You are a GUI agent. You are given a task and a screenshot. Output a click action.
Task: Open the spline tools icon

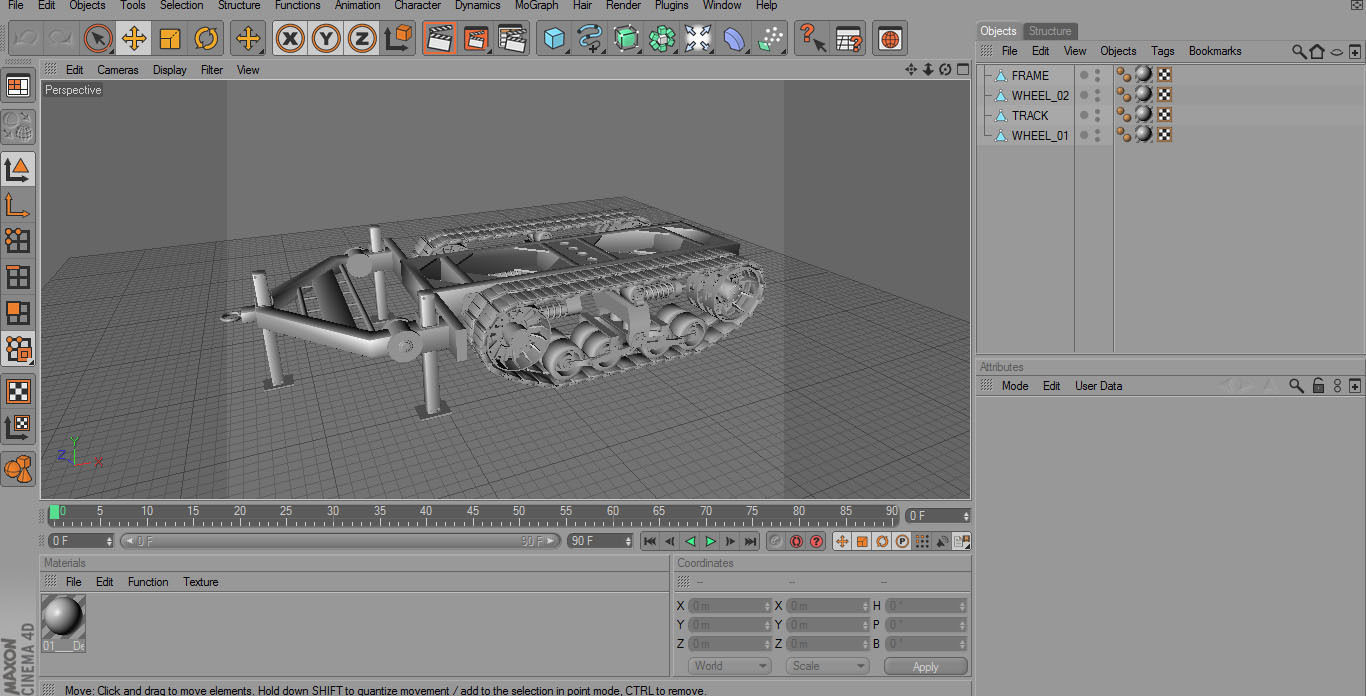point(590,39)
